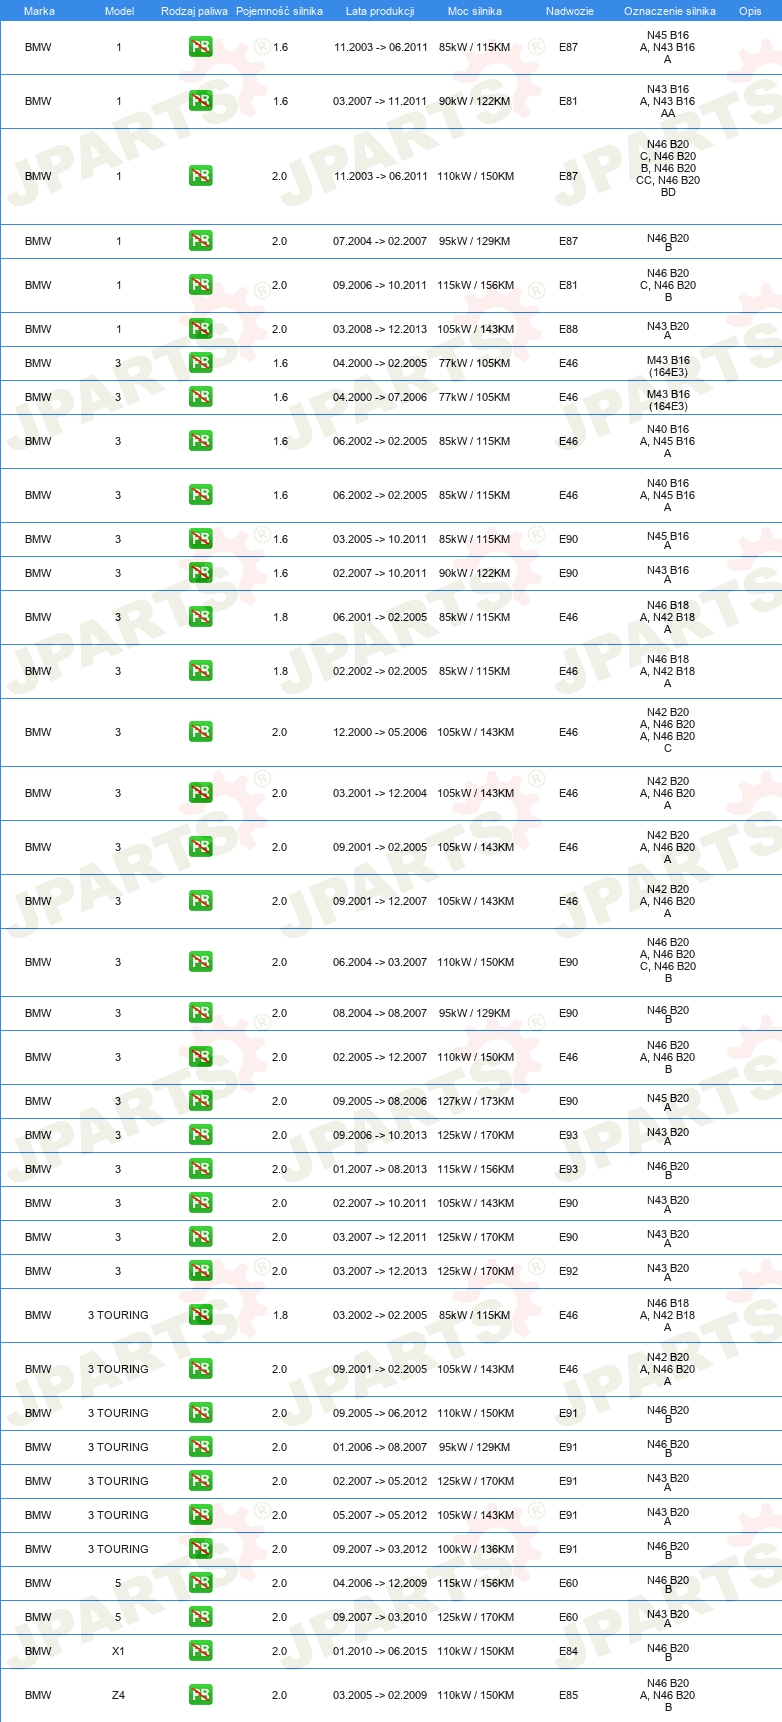The height and width of the screenshot is (1722, 782).
Task: Click fuel icon in BMW Z4 row
Action: [x=200, y=1695]
